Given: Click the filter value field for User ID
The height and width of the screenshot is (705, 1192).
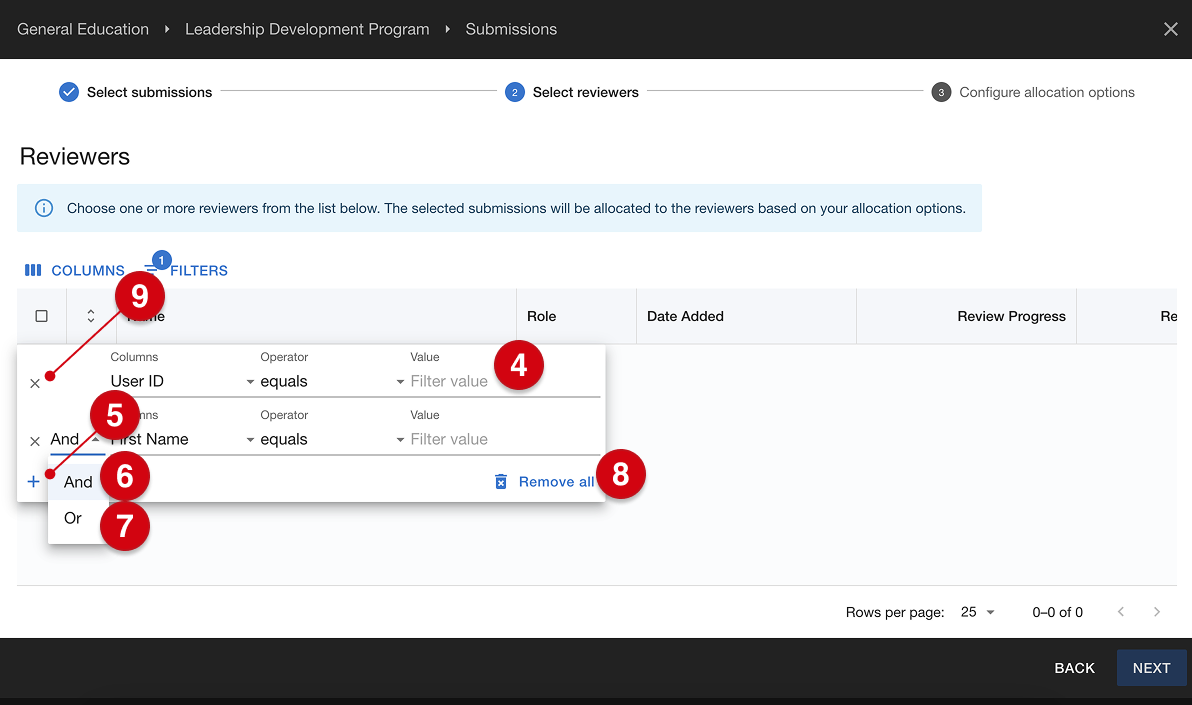Looking at the screenshot, I should point(505,381).
